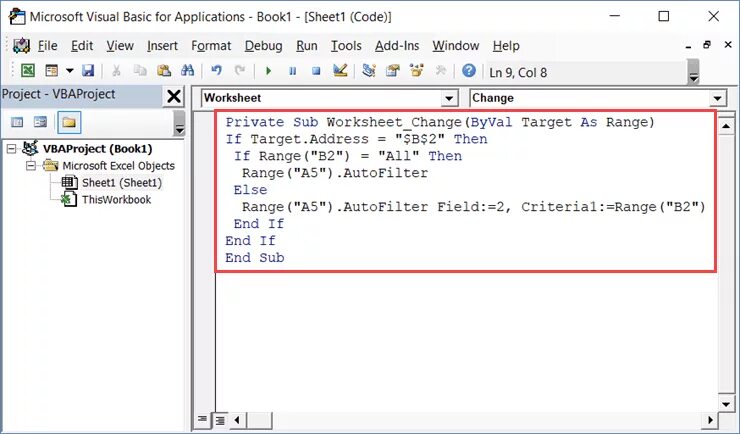Collapse the Microsoft Excel Objects folder node

pyautogui.click(x=31, y=166)
